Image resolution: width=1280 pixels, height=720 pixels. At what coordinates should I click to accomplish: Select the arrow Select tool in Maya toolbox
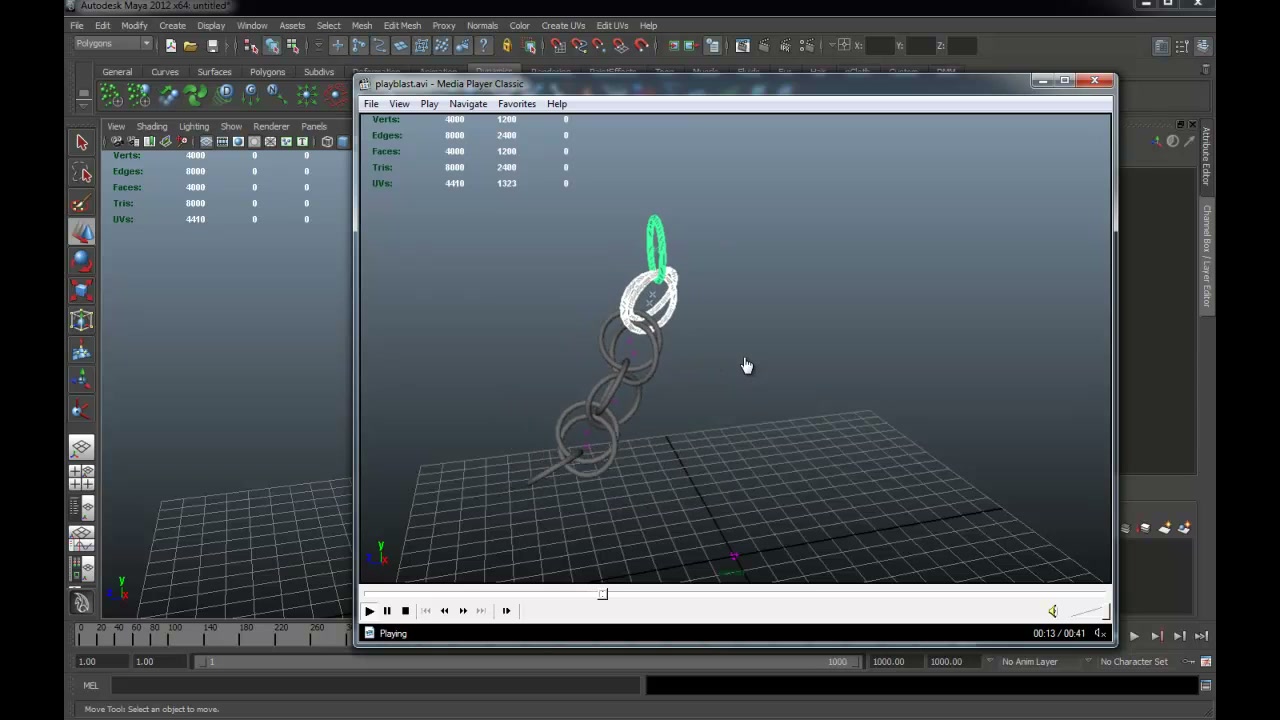[82, 143]
